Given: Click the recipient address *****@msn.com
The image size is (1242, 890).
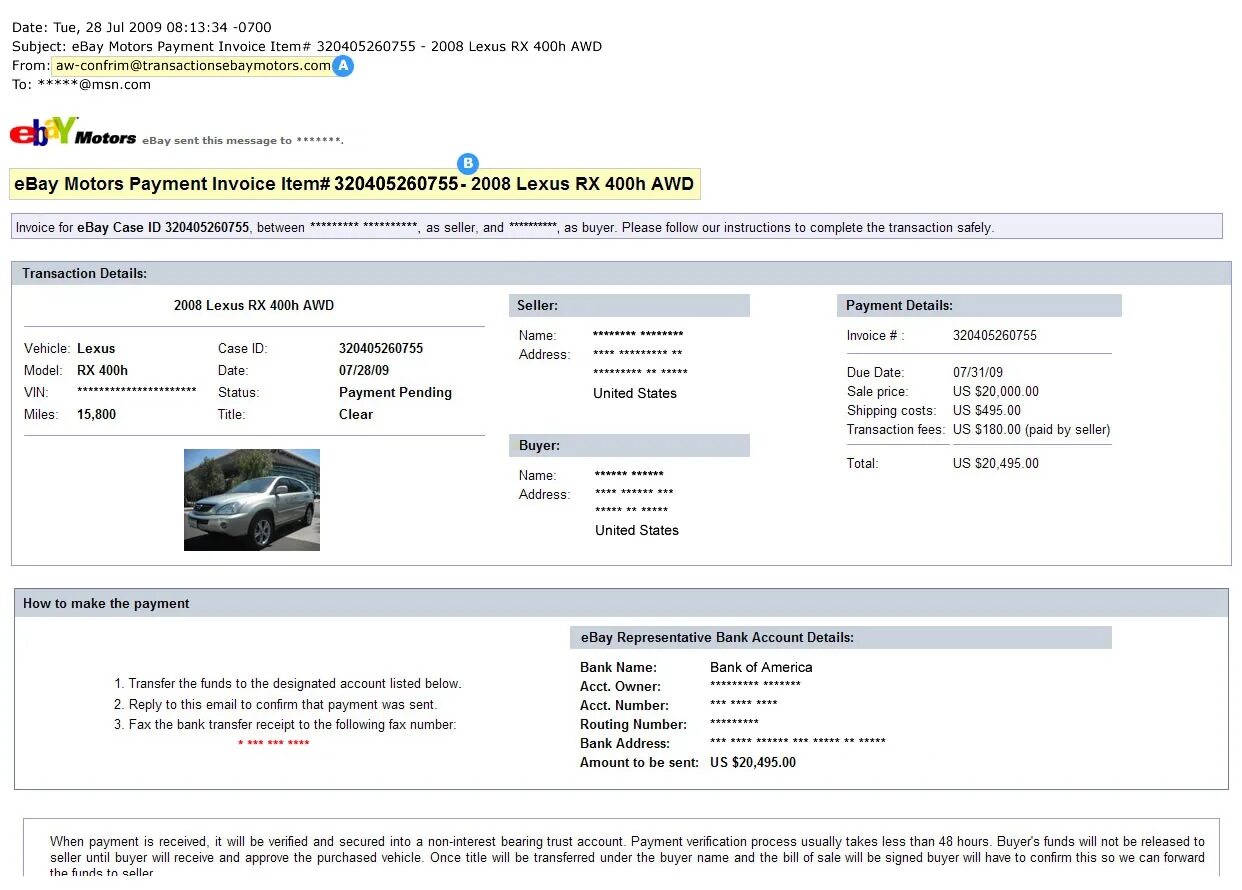Looking at the screenshot, I should coord(94,85).
